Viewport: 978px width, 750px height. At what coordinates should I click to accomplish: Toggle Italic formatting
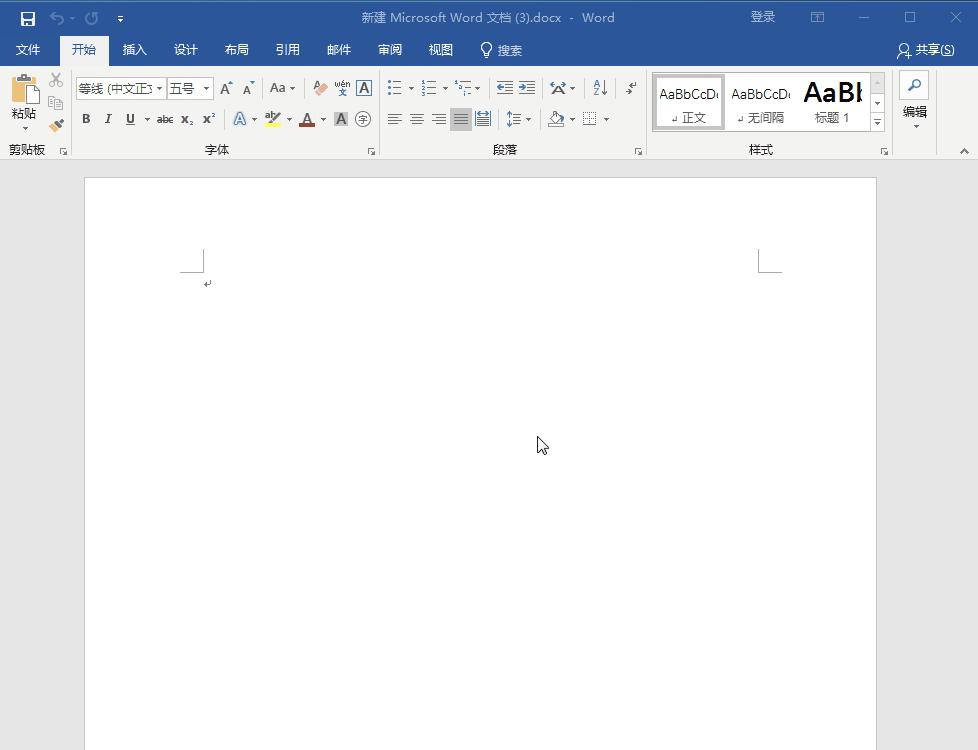coord(108,119)
